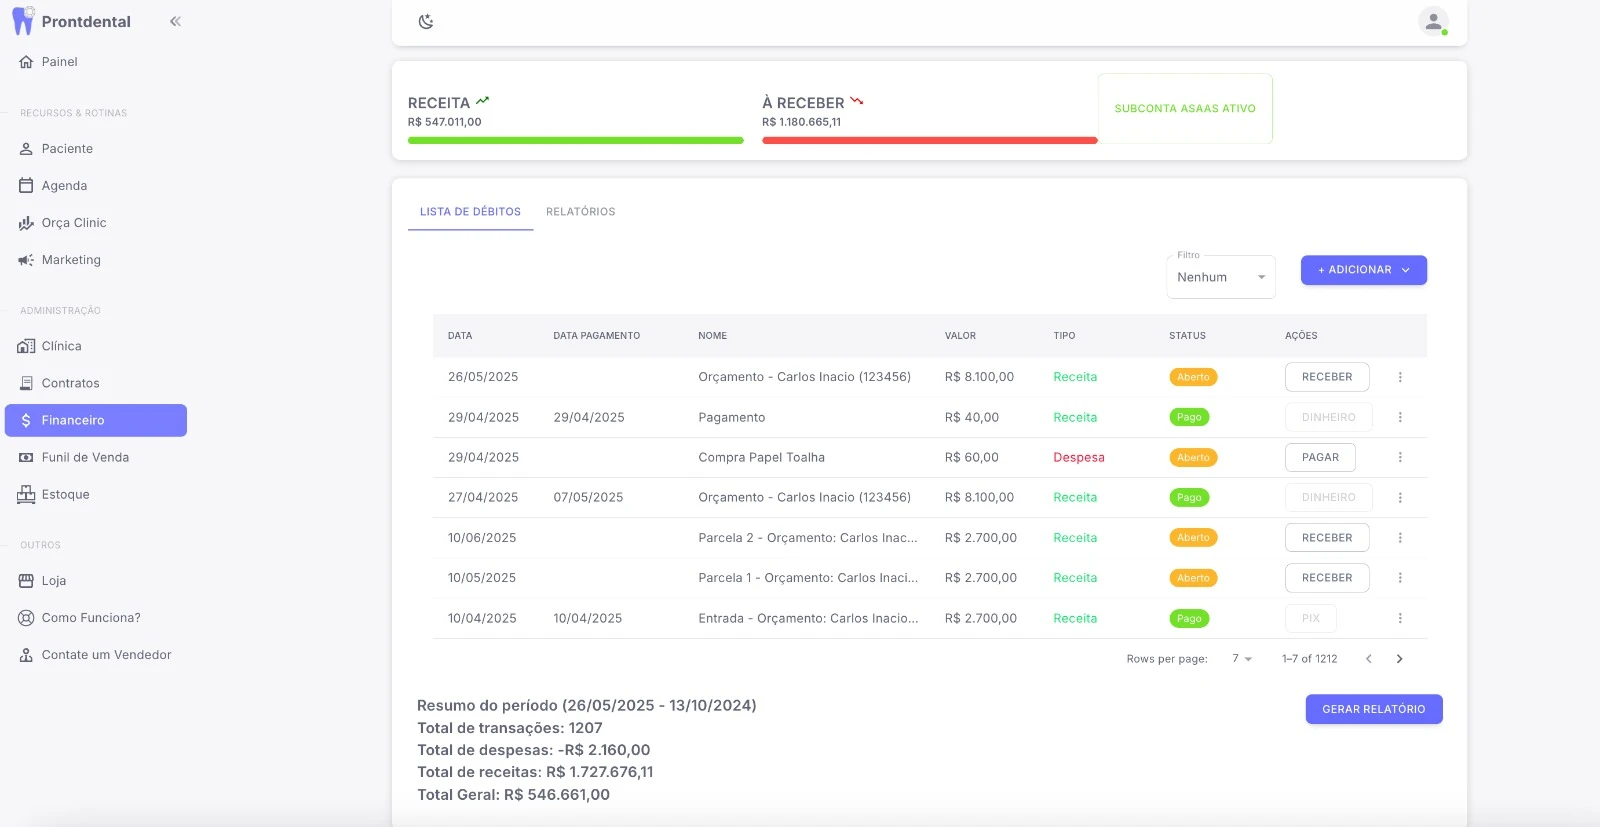Open the Adicionar dropdown button
Viewport: 1600px width, 827px height.
click(1363, 270)
